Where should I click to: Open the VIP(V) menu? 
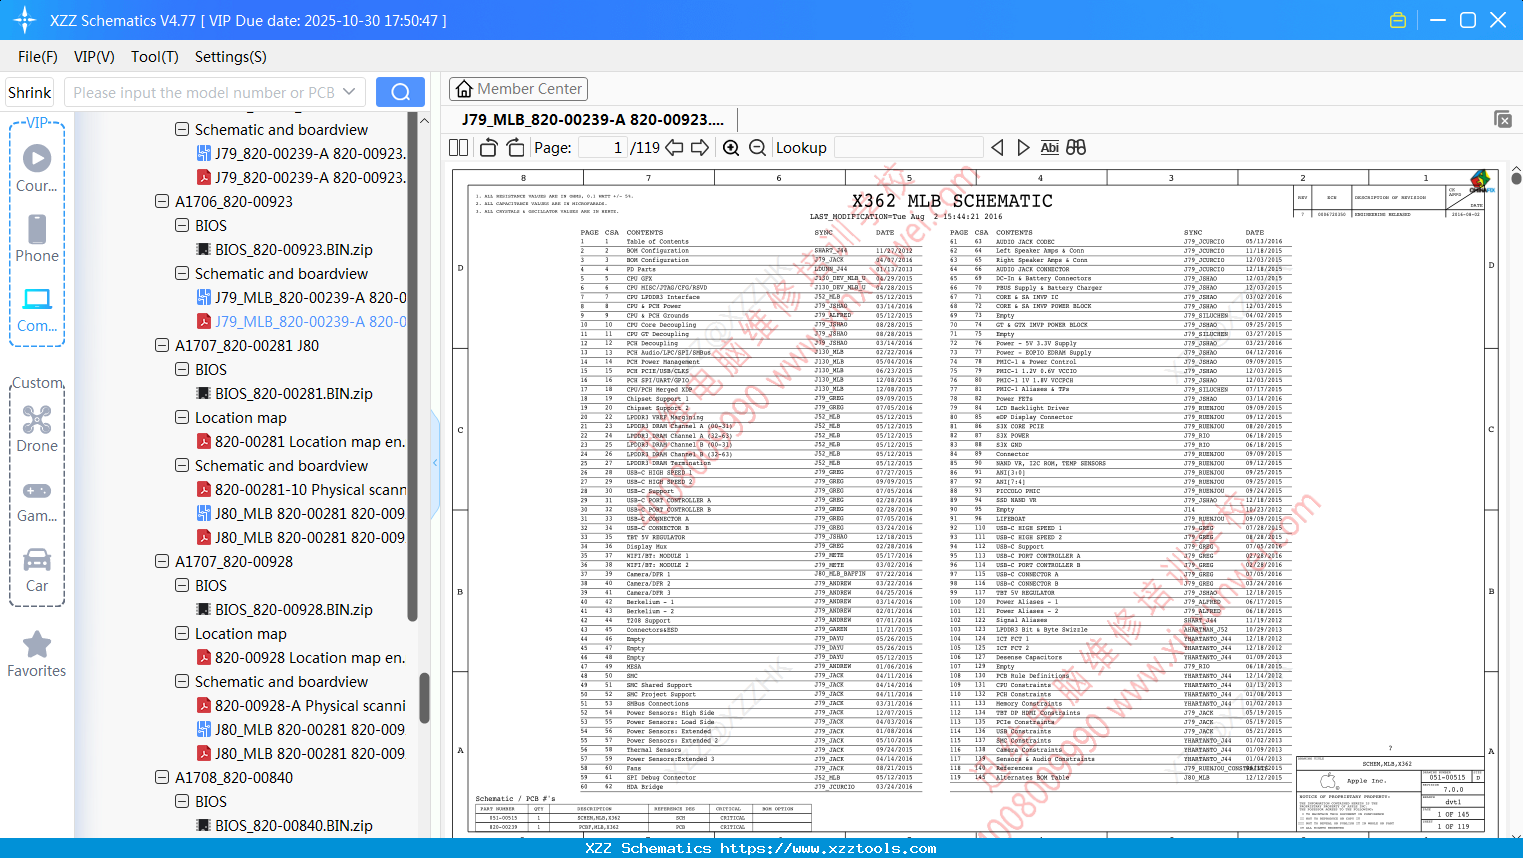click(x=94, y=57)
